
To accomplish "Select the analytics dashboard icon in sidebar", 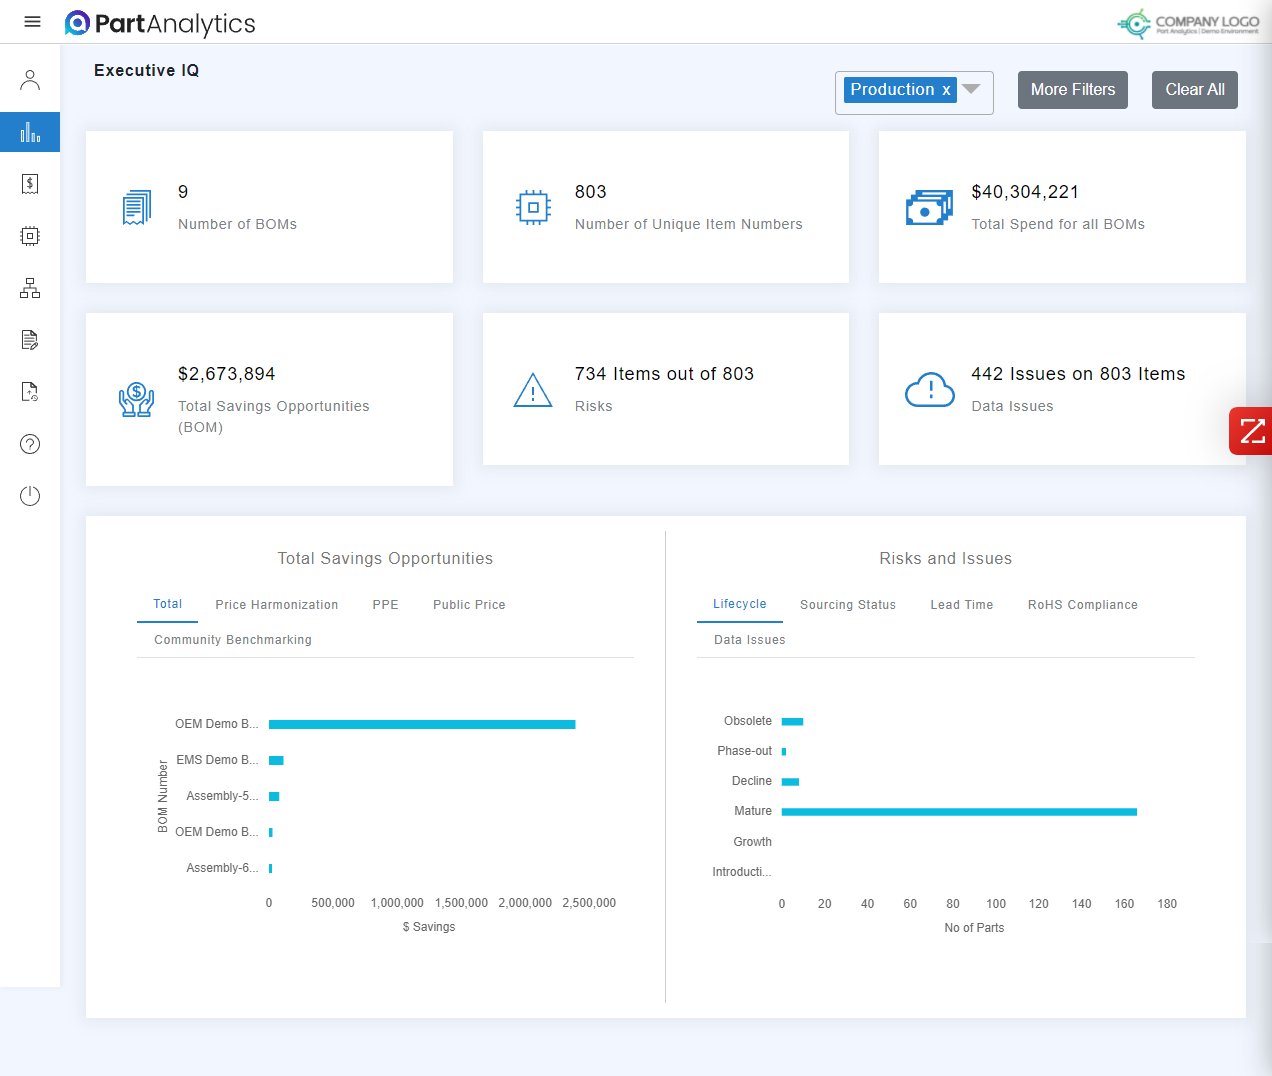I will (29, 131).
